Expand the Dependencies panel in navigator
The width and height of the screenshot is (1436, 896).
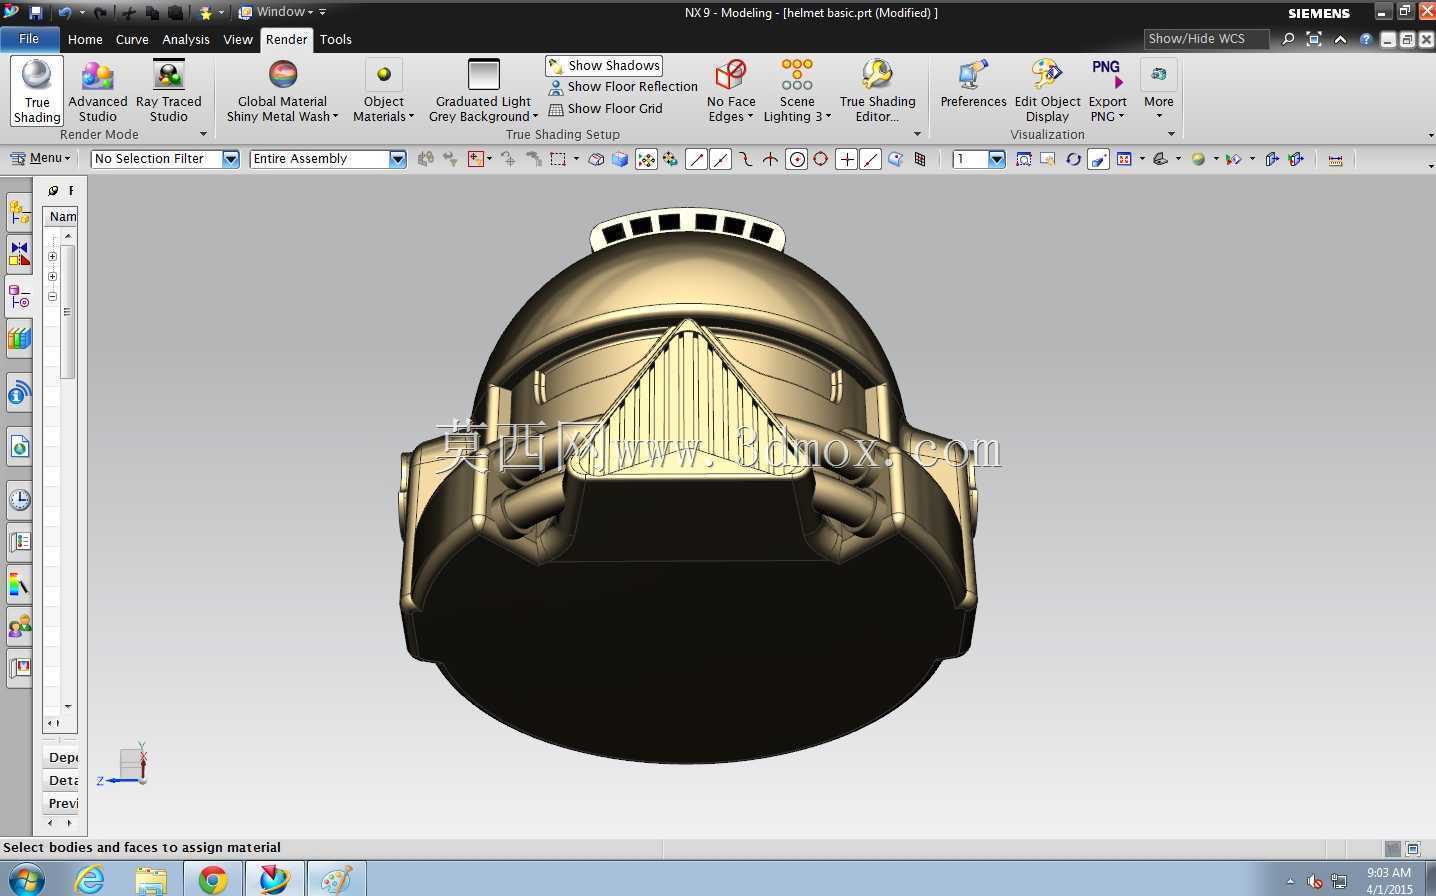click(62, 757)
